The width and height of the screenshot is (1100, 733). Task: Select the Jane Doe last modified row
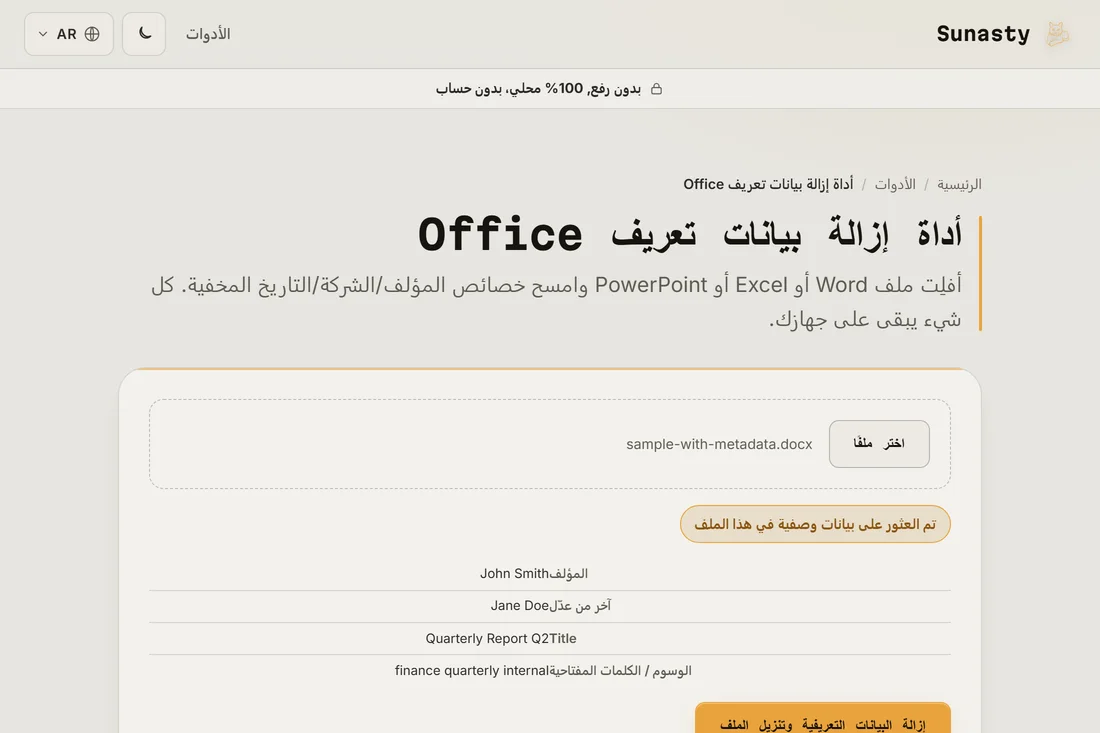click(549, 606)
